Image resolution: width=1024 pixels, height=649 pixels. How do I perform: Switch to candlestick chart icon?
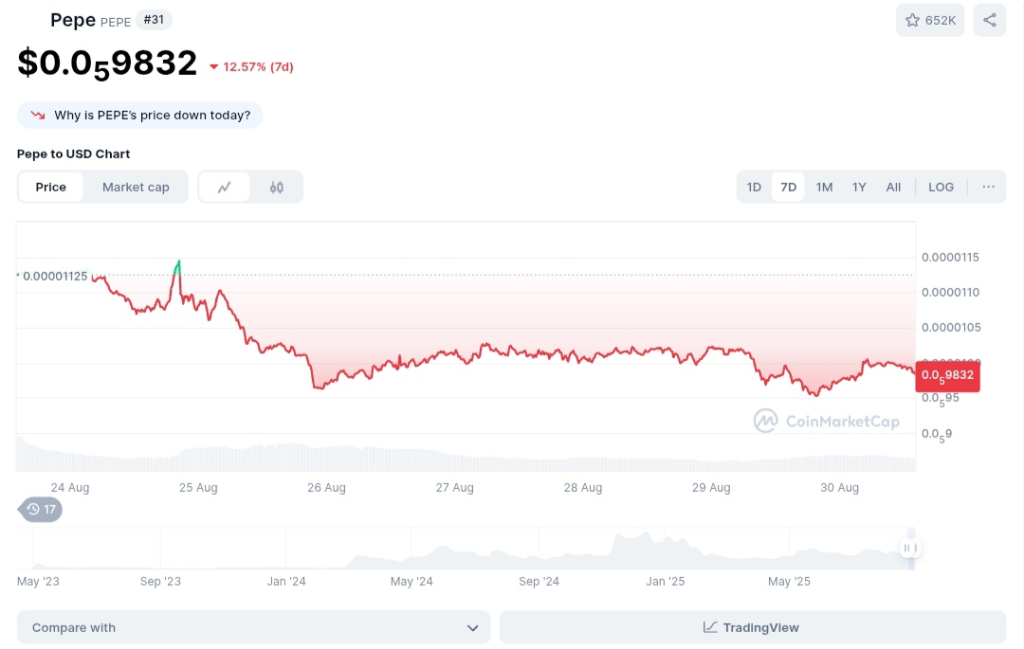pos(277,187)
